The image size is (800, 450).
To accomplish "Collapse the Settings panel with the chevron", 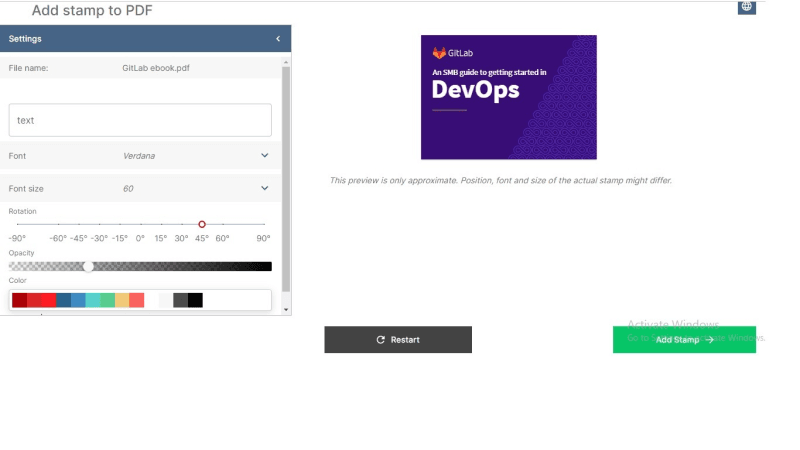I will pos(278,39).
